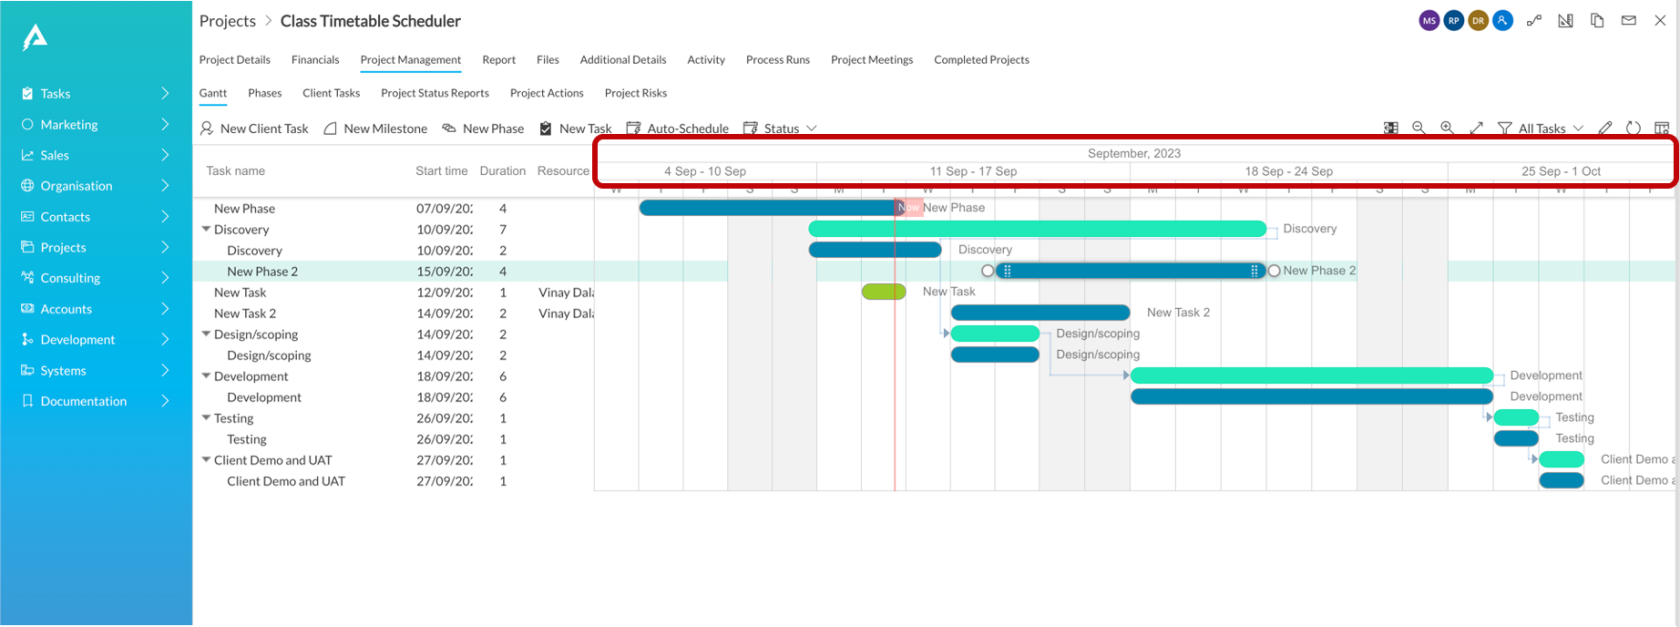Refresh the Gantt chart with circular arrow
This screenshot has width=1680, height=627.
1633,128
